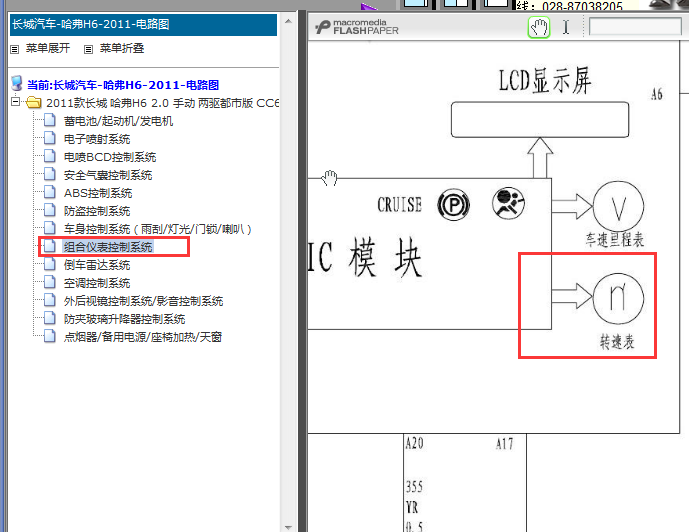689x532 pixels.
Task: Open 车身控制系统(雨刮/灯光/门锁/喇叭) diagram
Action: click(x=158, y=229)
